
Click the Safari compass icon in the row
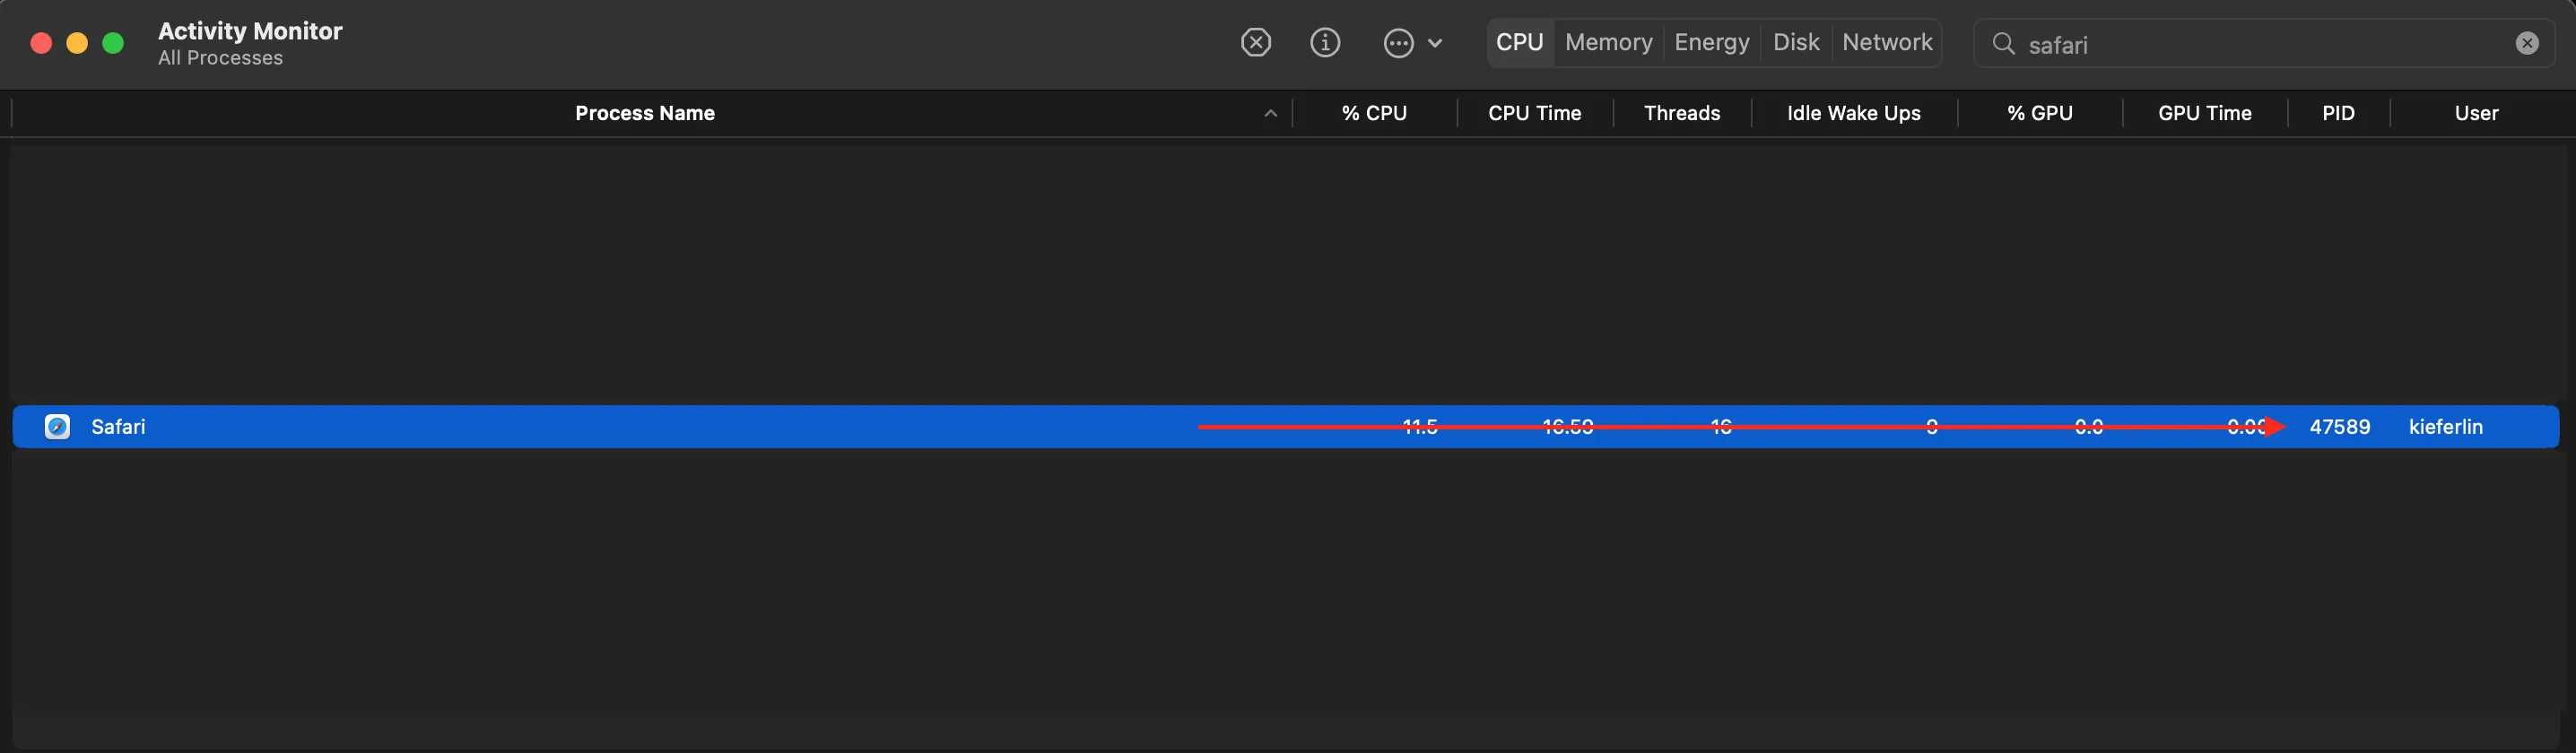(57, 427)
